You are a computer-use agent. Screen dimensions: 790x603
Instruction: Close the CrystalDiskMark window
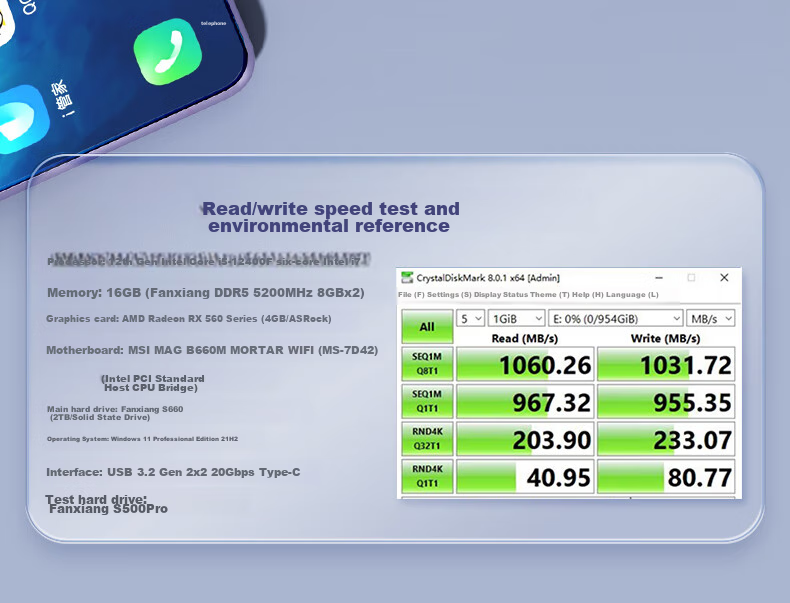coord(724,278)
